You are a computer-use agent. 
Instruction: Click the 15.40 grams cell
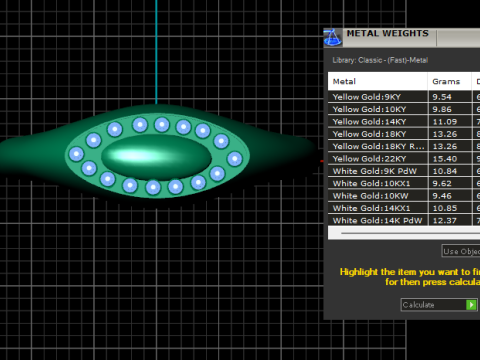(x=449, y=158)
